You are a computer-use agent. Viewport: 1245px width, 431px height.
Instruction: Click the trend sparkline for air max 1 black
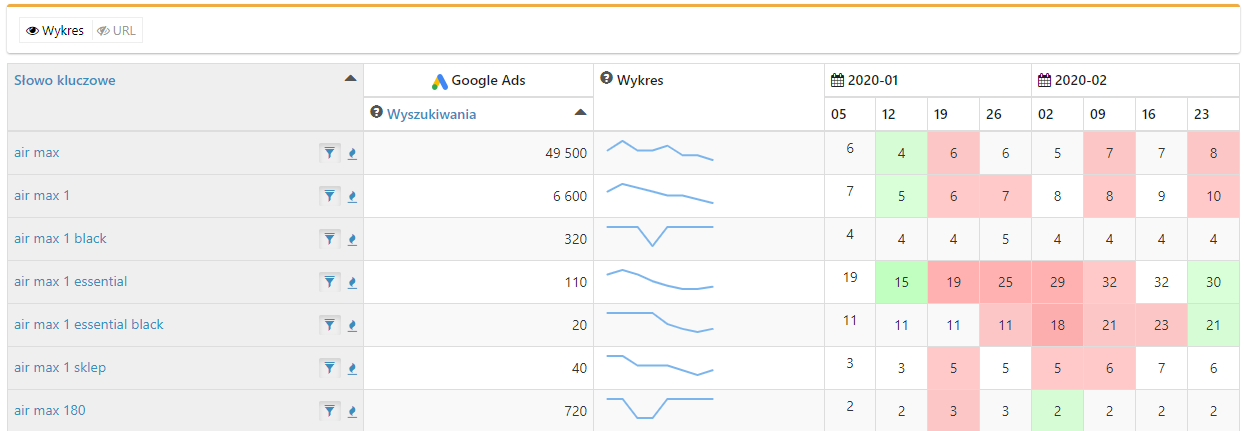(660, 237)
